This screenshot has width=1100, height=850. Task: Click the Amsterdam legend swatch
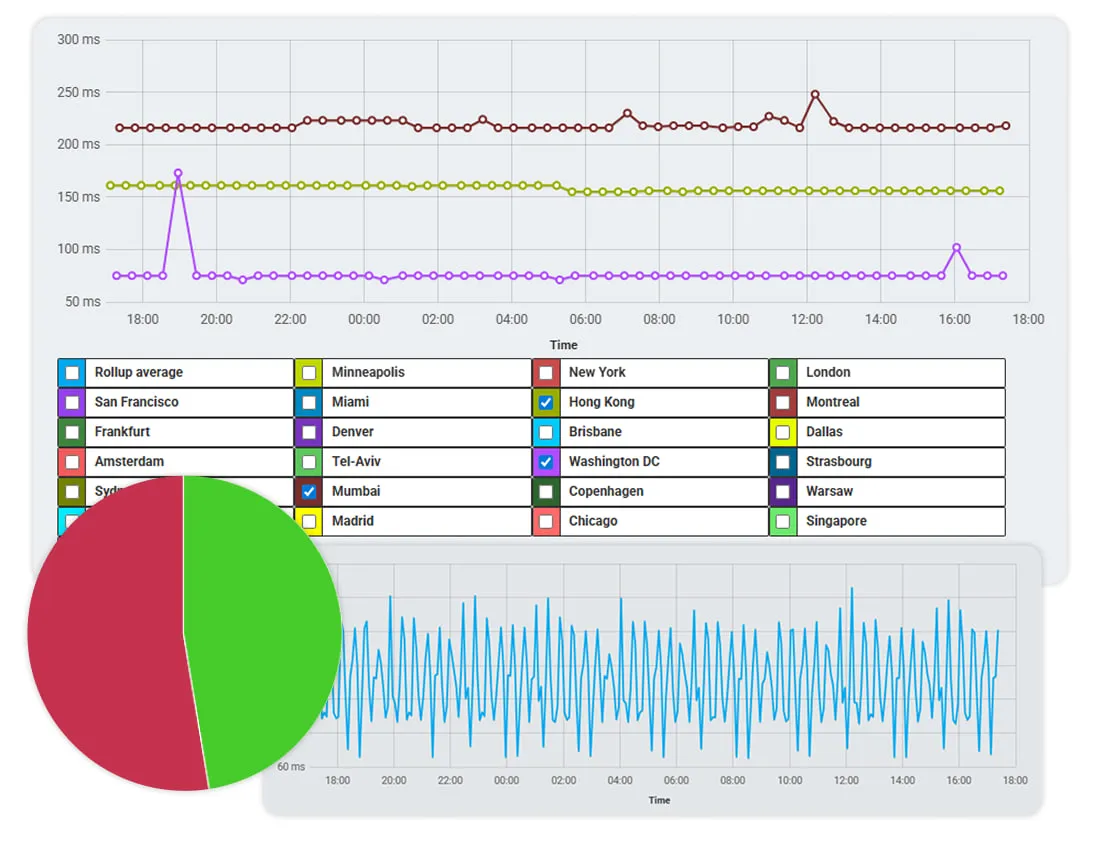pyautogui.click(x=72, y=461)
